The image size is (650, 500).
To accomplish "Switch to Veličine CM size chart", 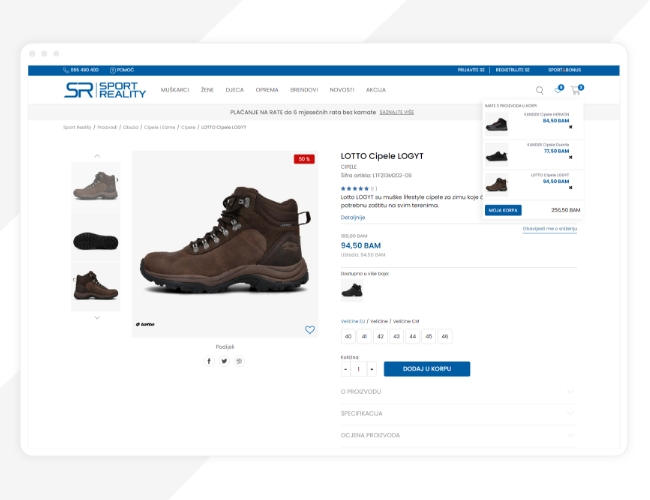I will tap(406, 321).
